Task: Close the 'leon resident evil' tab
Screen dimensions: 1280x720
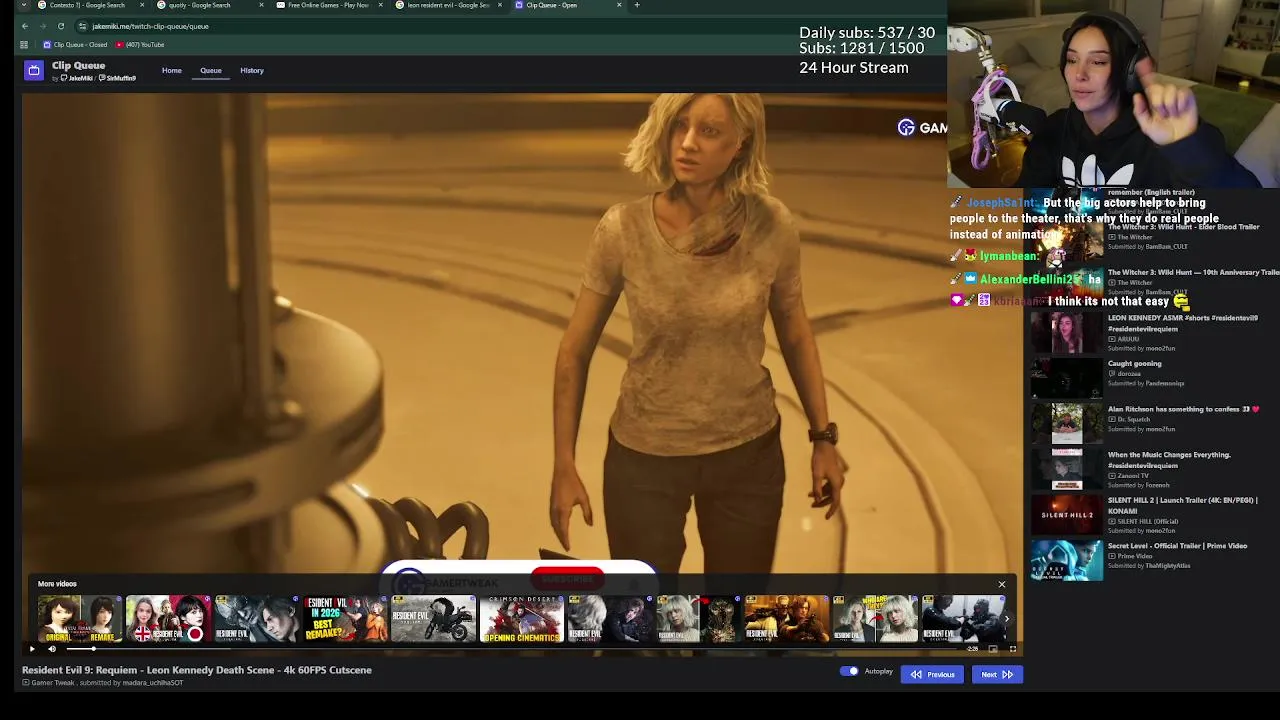Action: (x=500, y=5)
